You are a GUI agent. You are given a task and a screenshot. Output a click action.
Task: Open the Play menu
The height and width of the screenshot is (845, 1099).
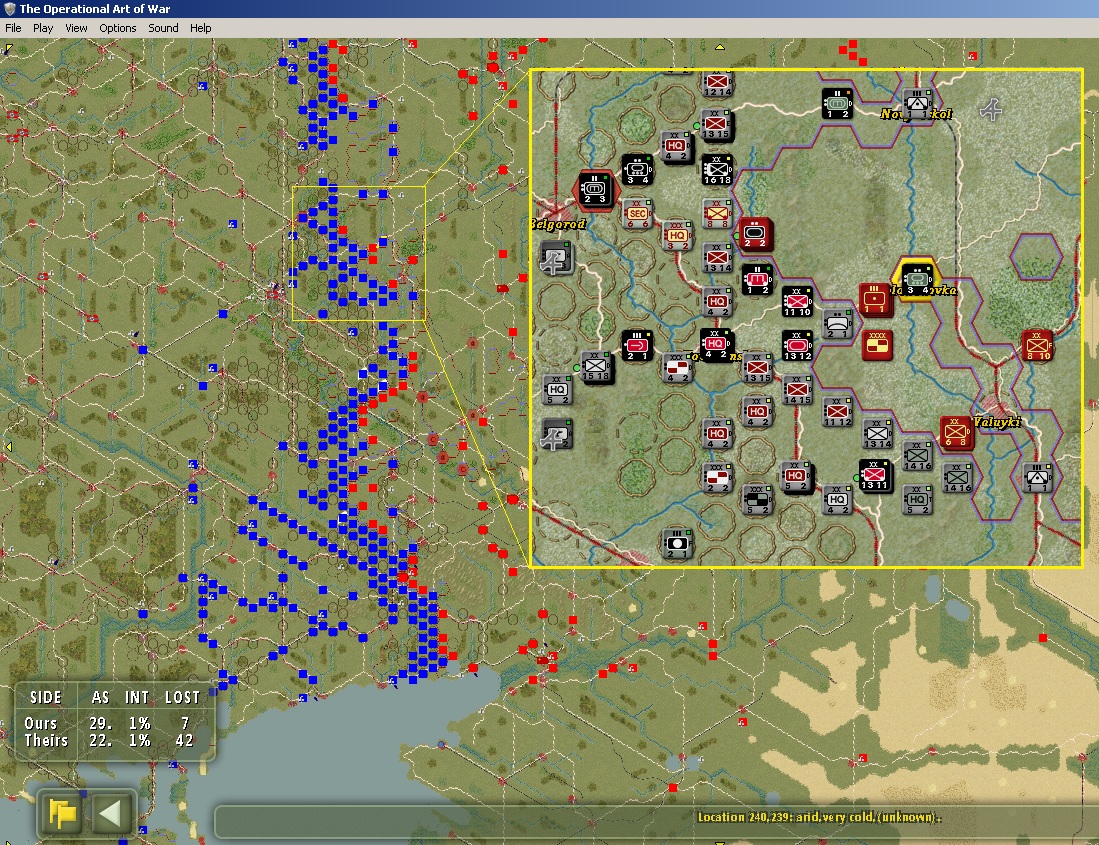pyautogui.click(x=43, y=28)
